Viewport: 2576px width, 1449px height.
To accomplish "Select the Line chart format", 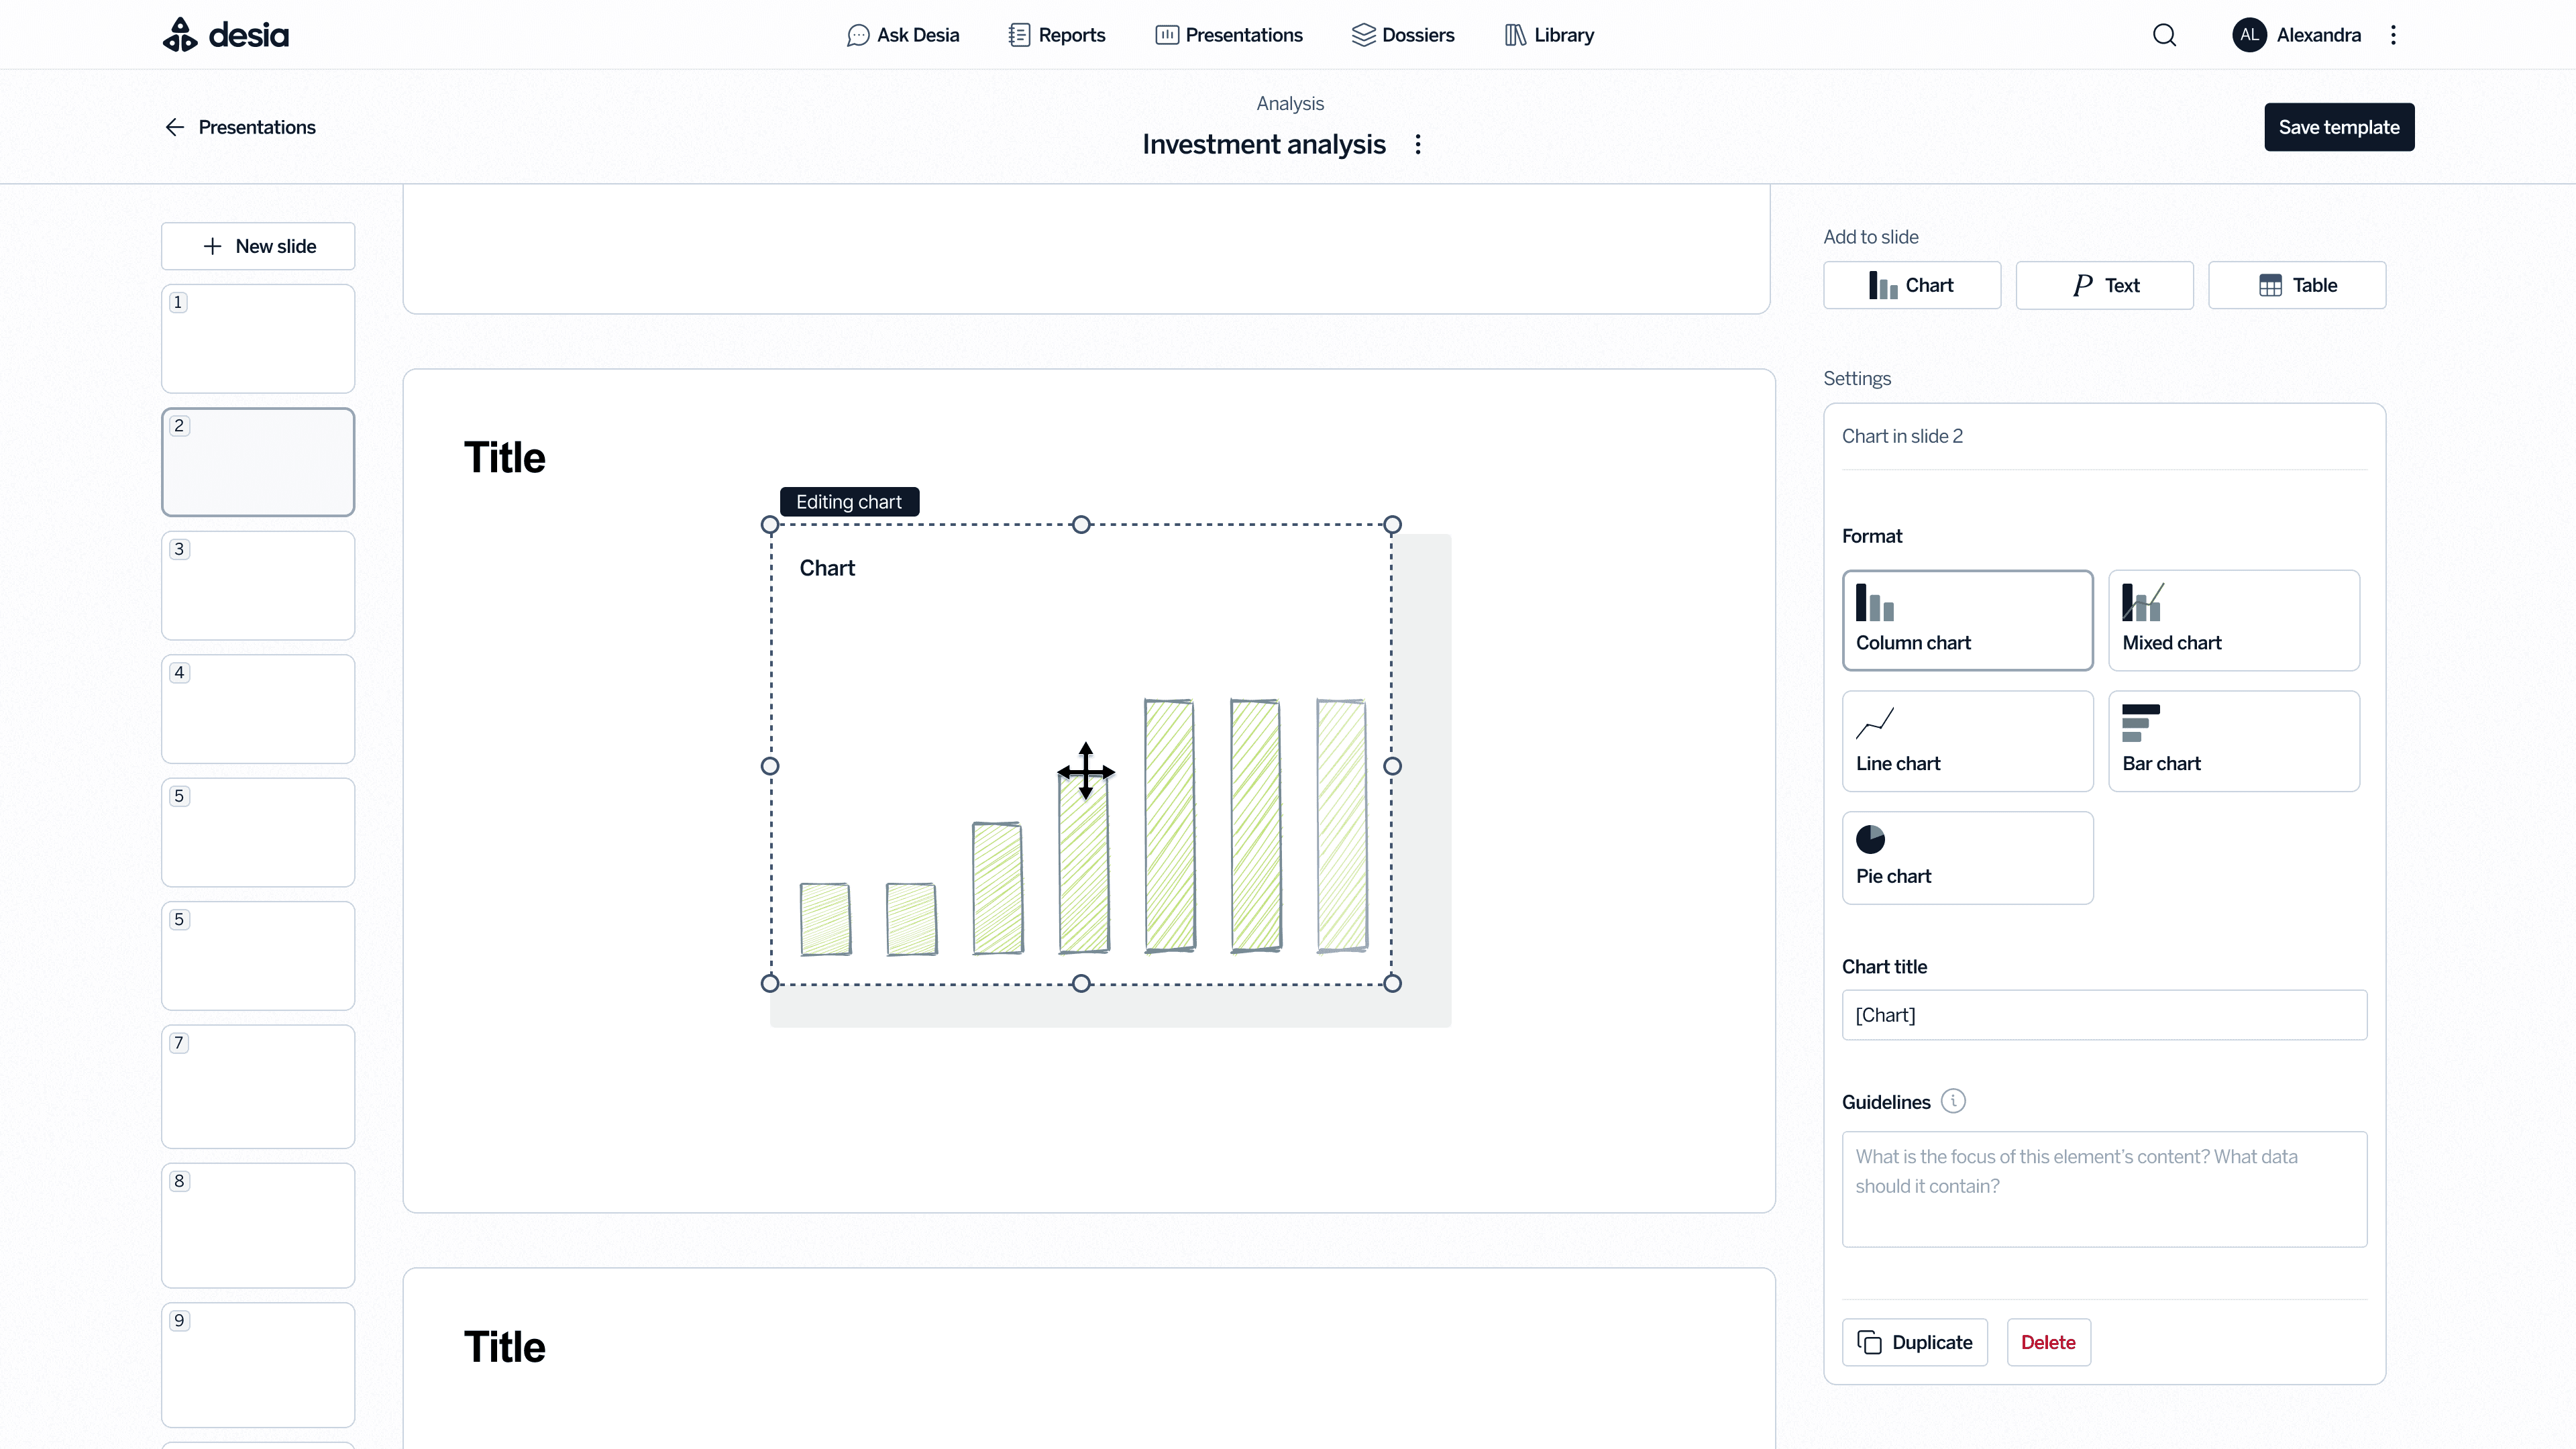I will [1967, 741].
